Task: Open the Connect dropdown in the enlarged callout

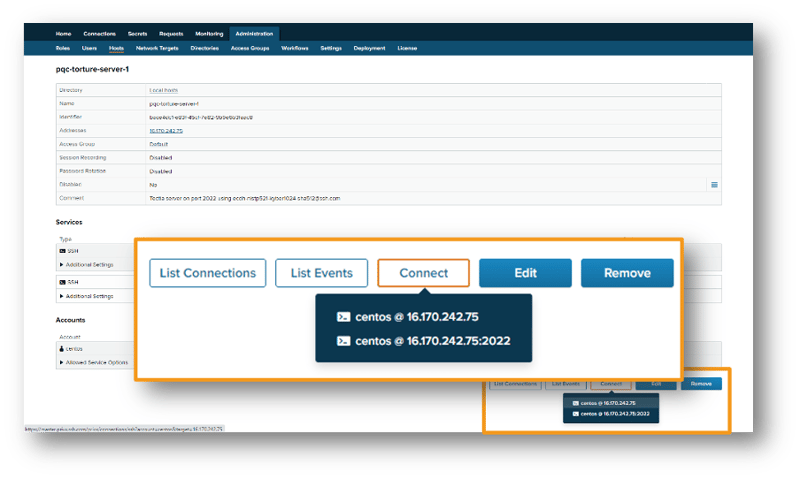Action: 423,273
